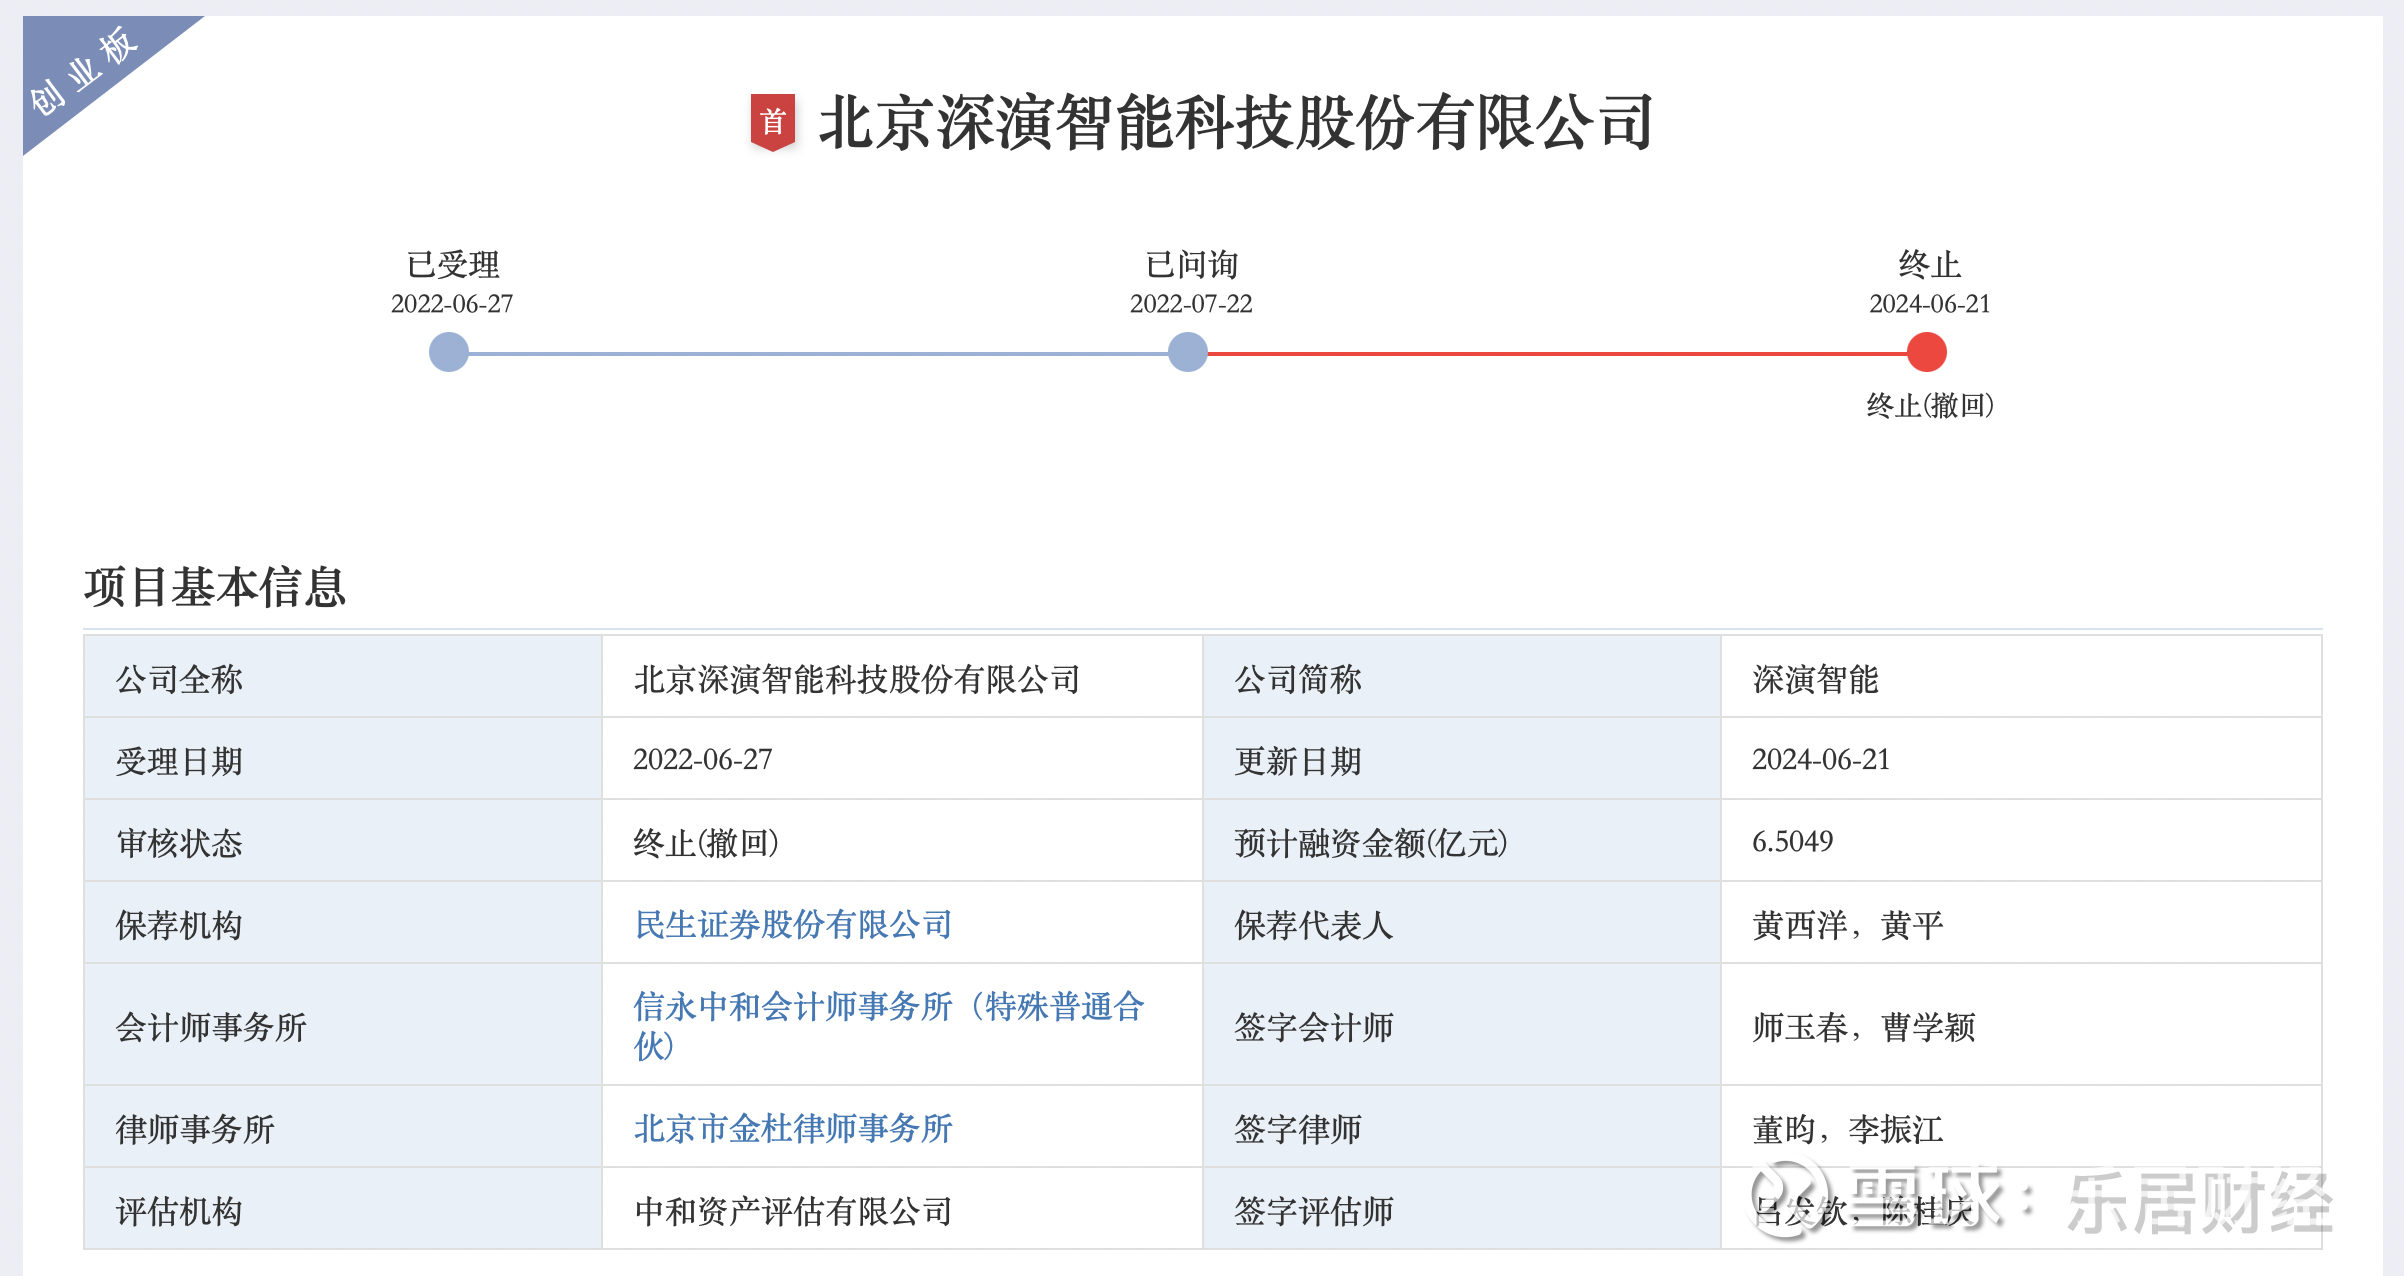Select appraisal firm 中和资产评估有限公司
Image resolution: width=2404 pixels, height=1276 pixels.
coord(795,1213)
